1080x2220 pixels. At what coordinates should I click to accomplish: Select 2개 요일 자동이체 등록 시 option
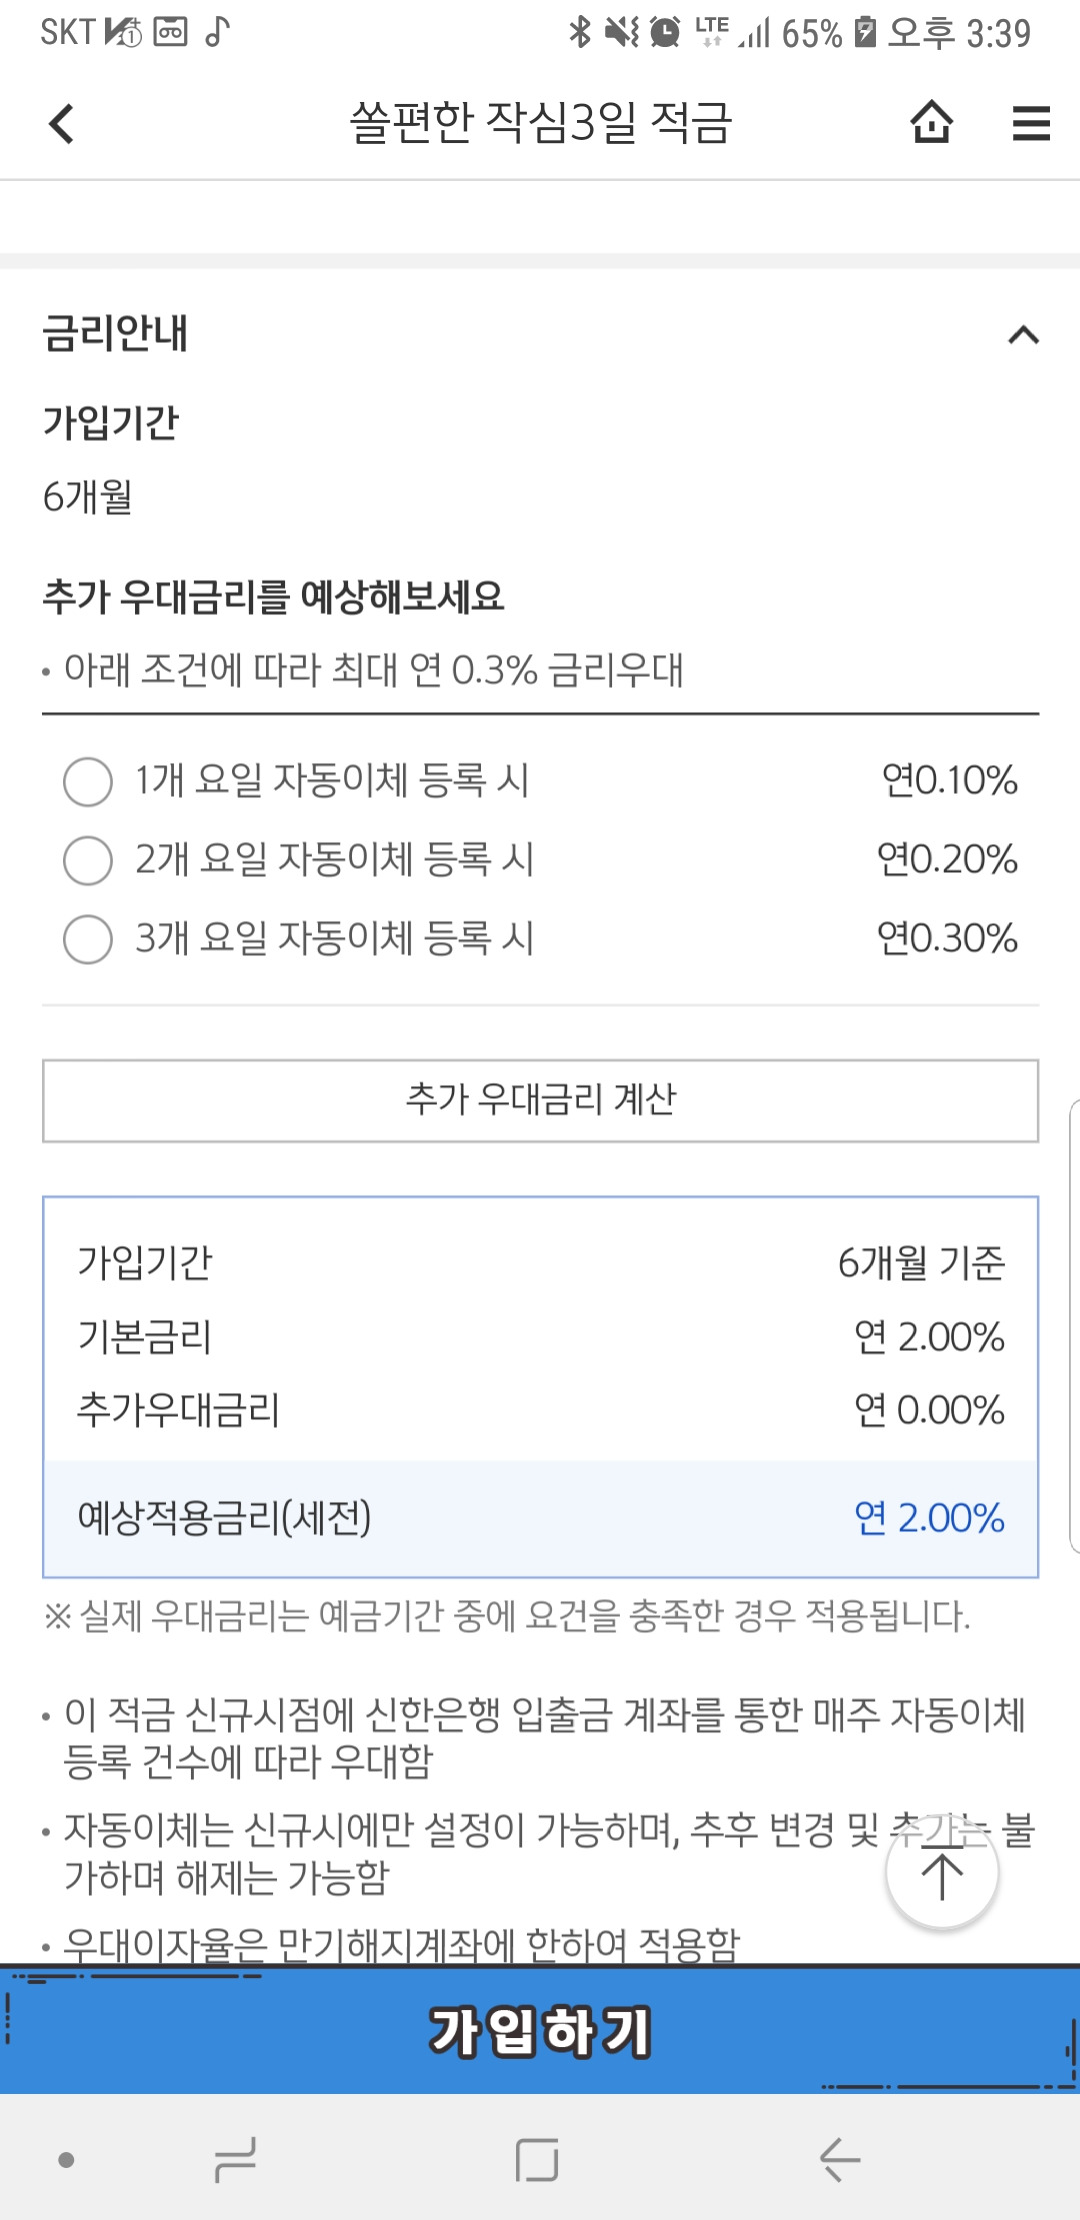tap(88, 860)
